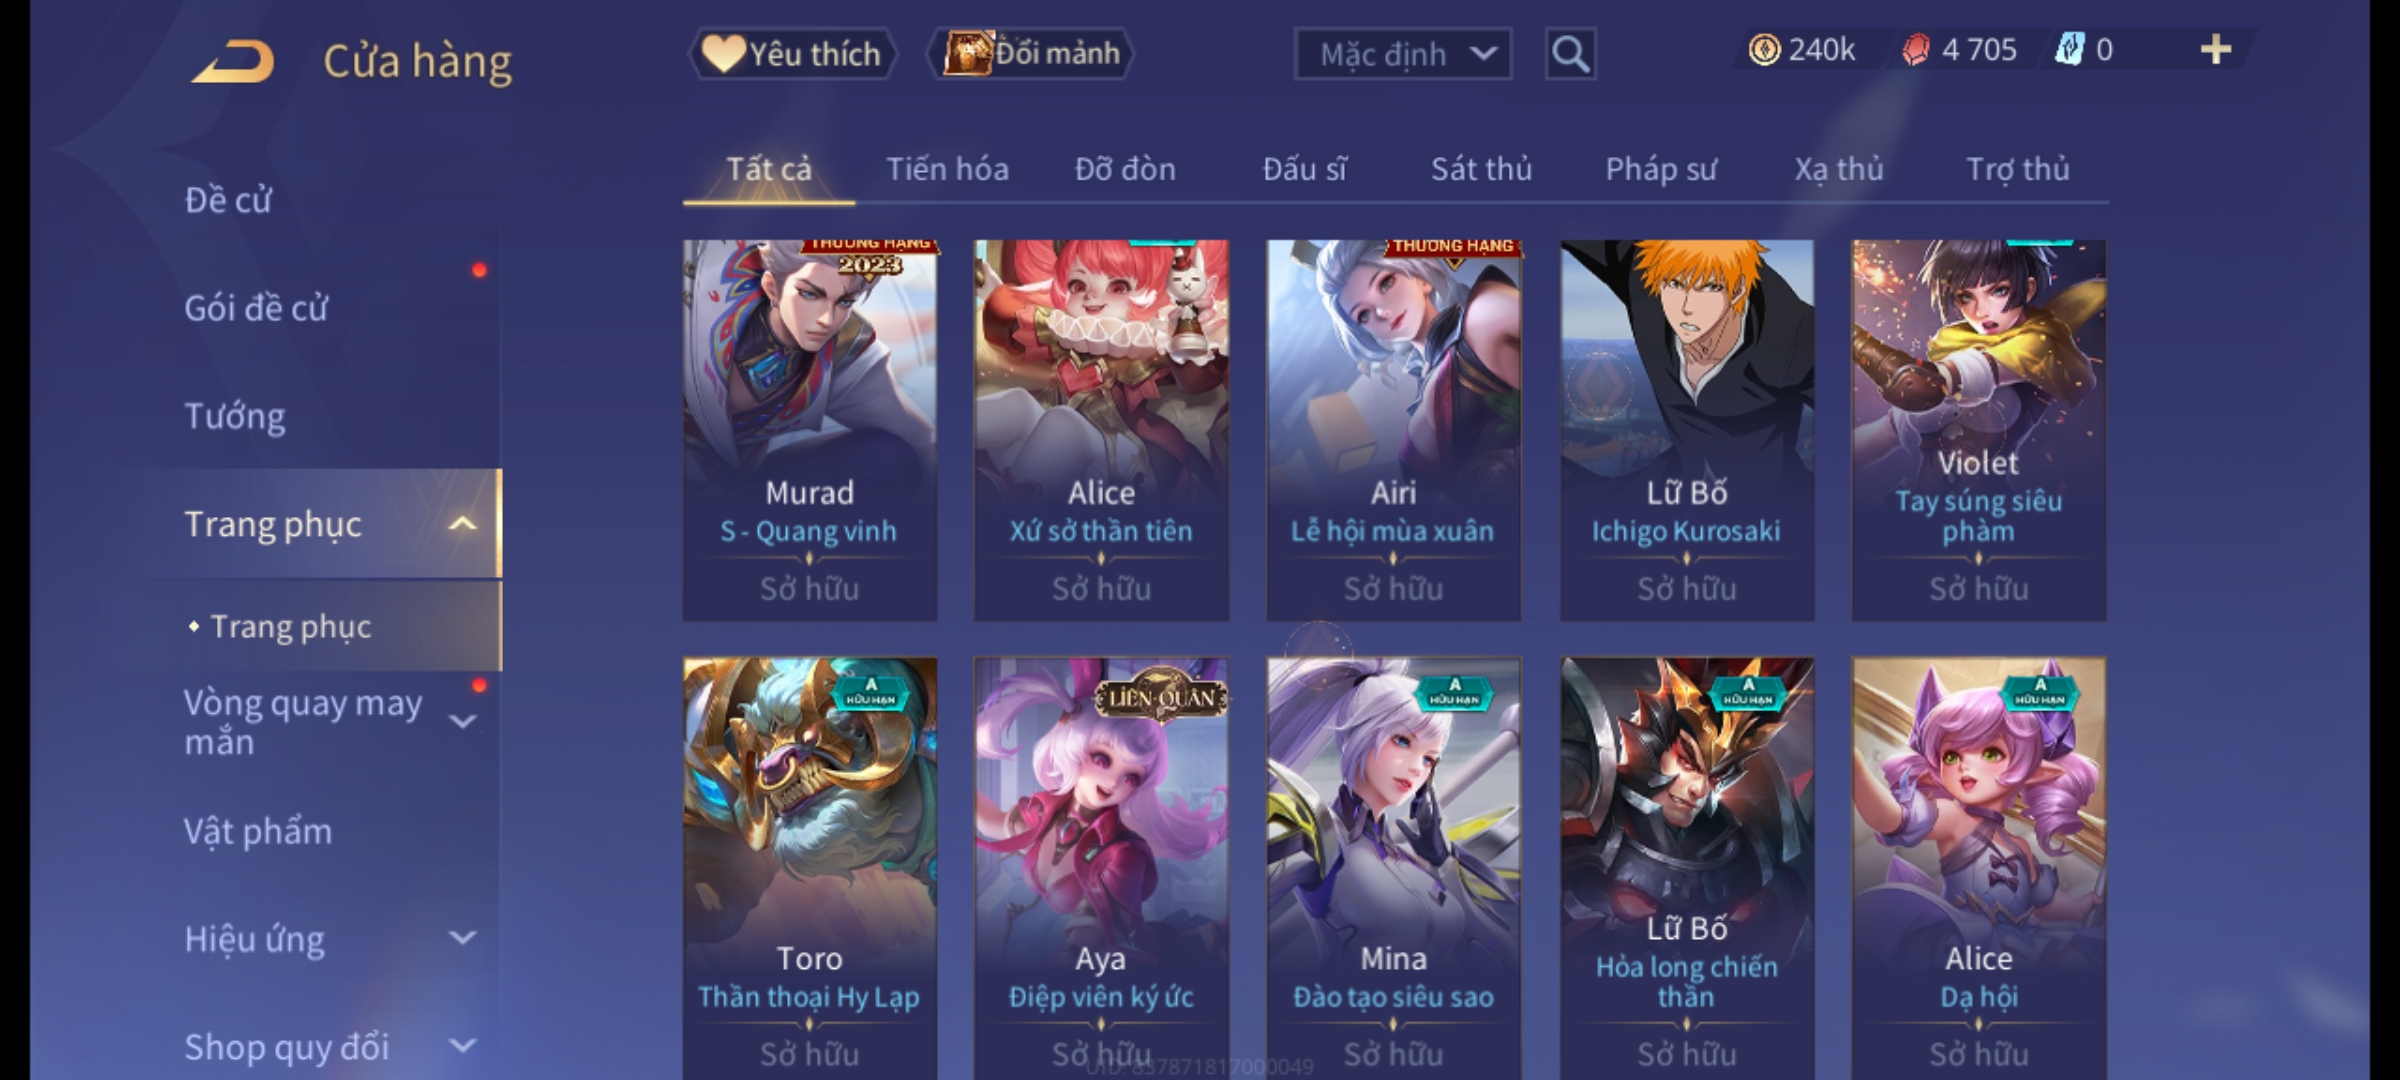Open Đổi mảnh fragment exchange
2400x1080 pixels.
[1031, 54]
